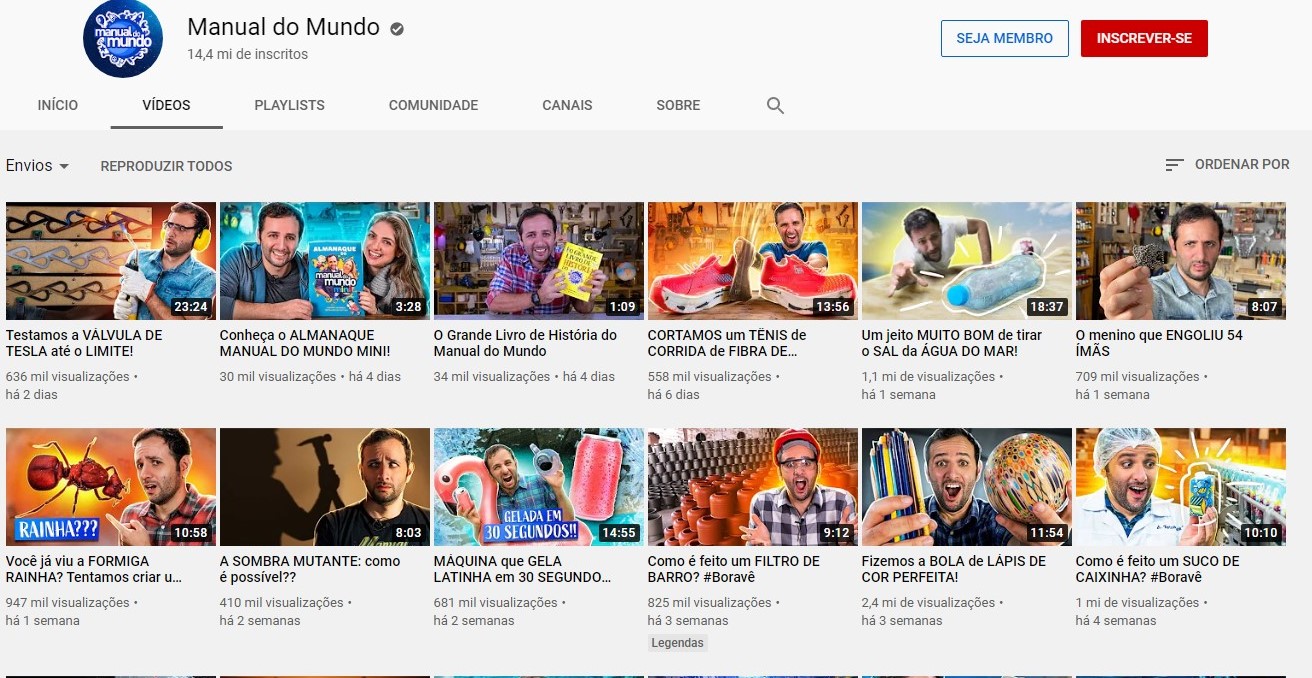Open the SUCO DE CAIXINHA video thumbnail
This screenshot has width=1312, height=678.
tap(1180, 487)
